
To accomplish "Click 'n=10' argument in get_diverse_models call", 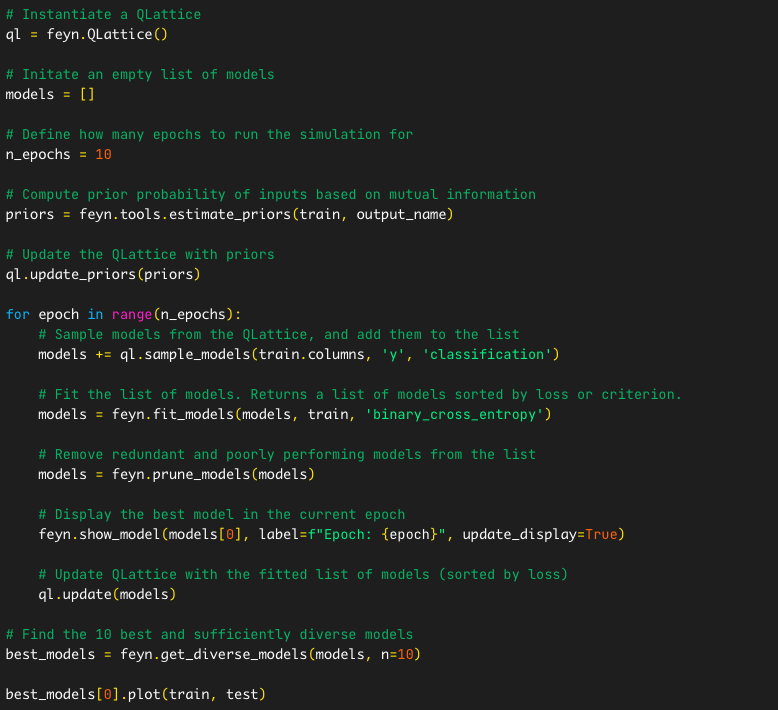I will 397,654.
